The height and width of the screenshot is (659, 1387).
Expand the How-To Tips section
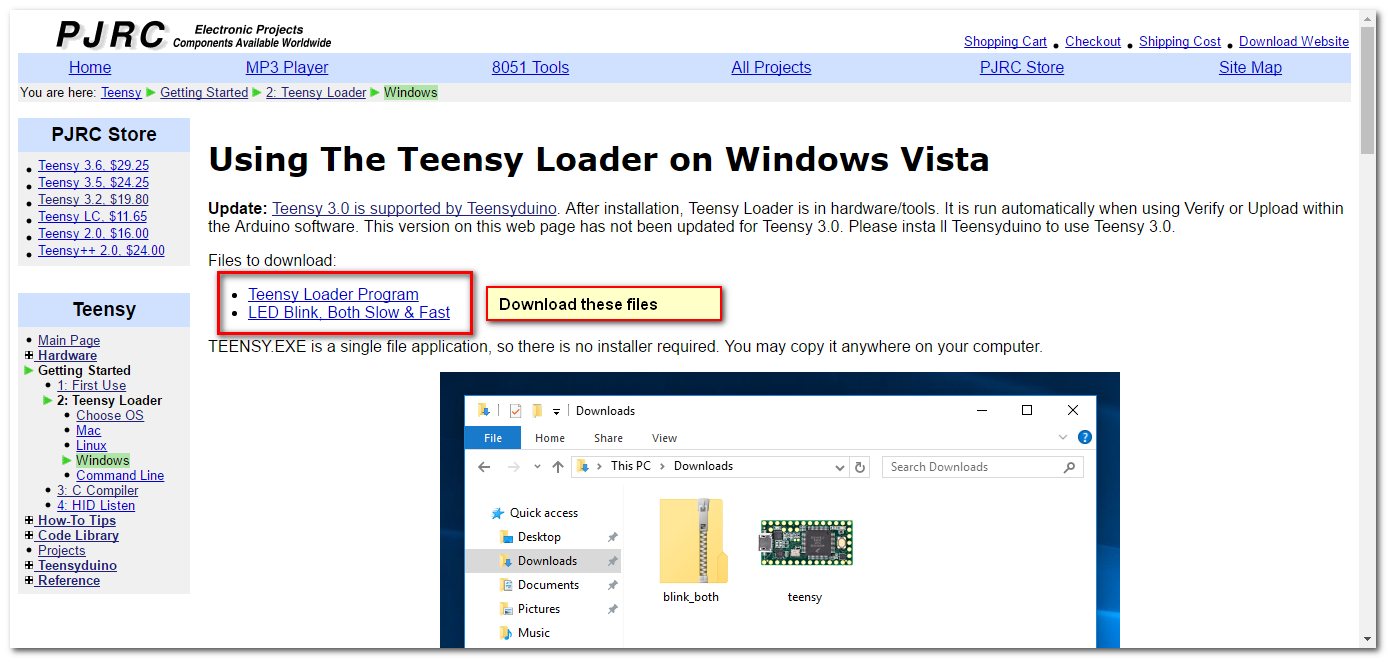[29, 520]
